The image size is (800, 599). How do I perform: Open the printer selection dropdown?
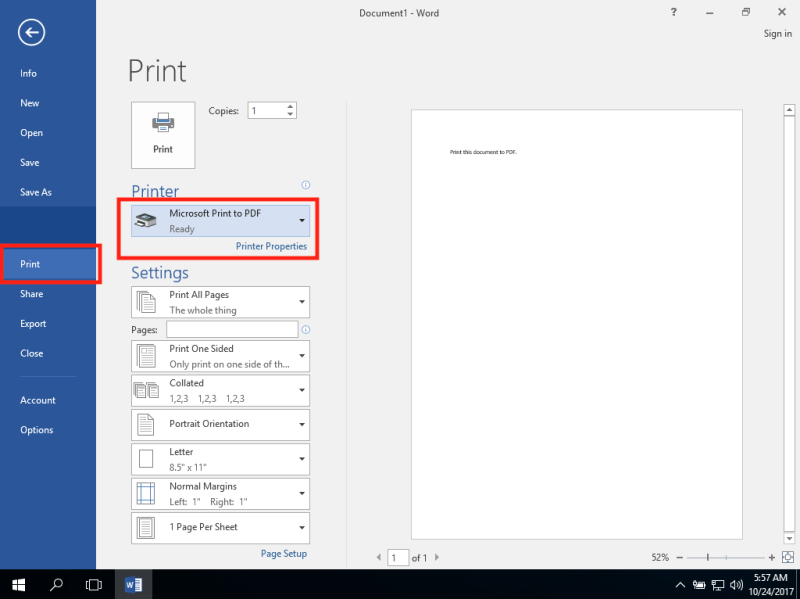tap(301, 220)
